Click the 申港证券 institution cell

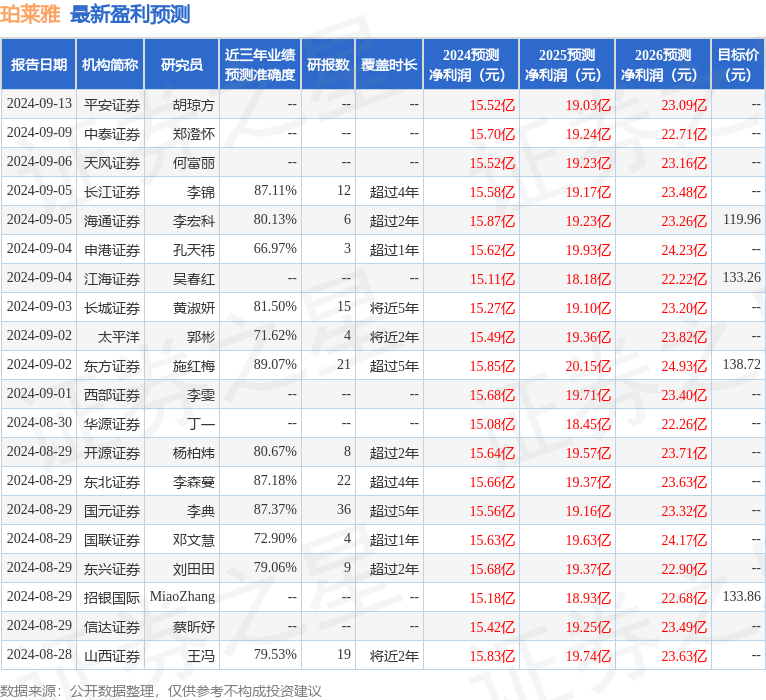pos(112,250)
